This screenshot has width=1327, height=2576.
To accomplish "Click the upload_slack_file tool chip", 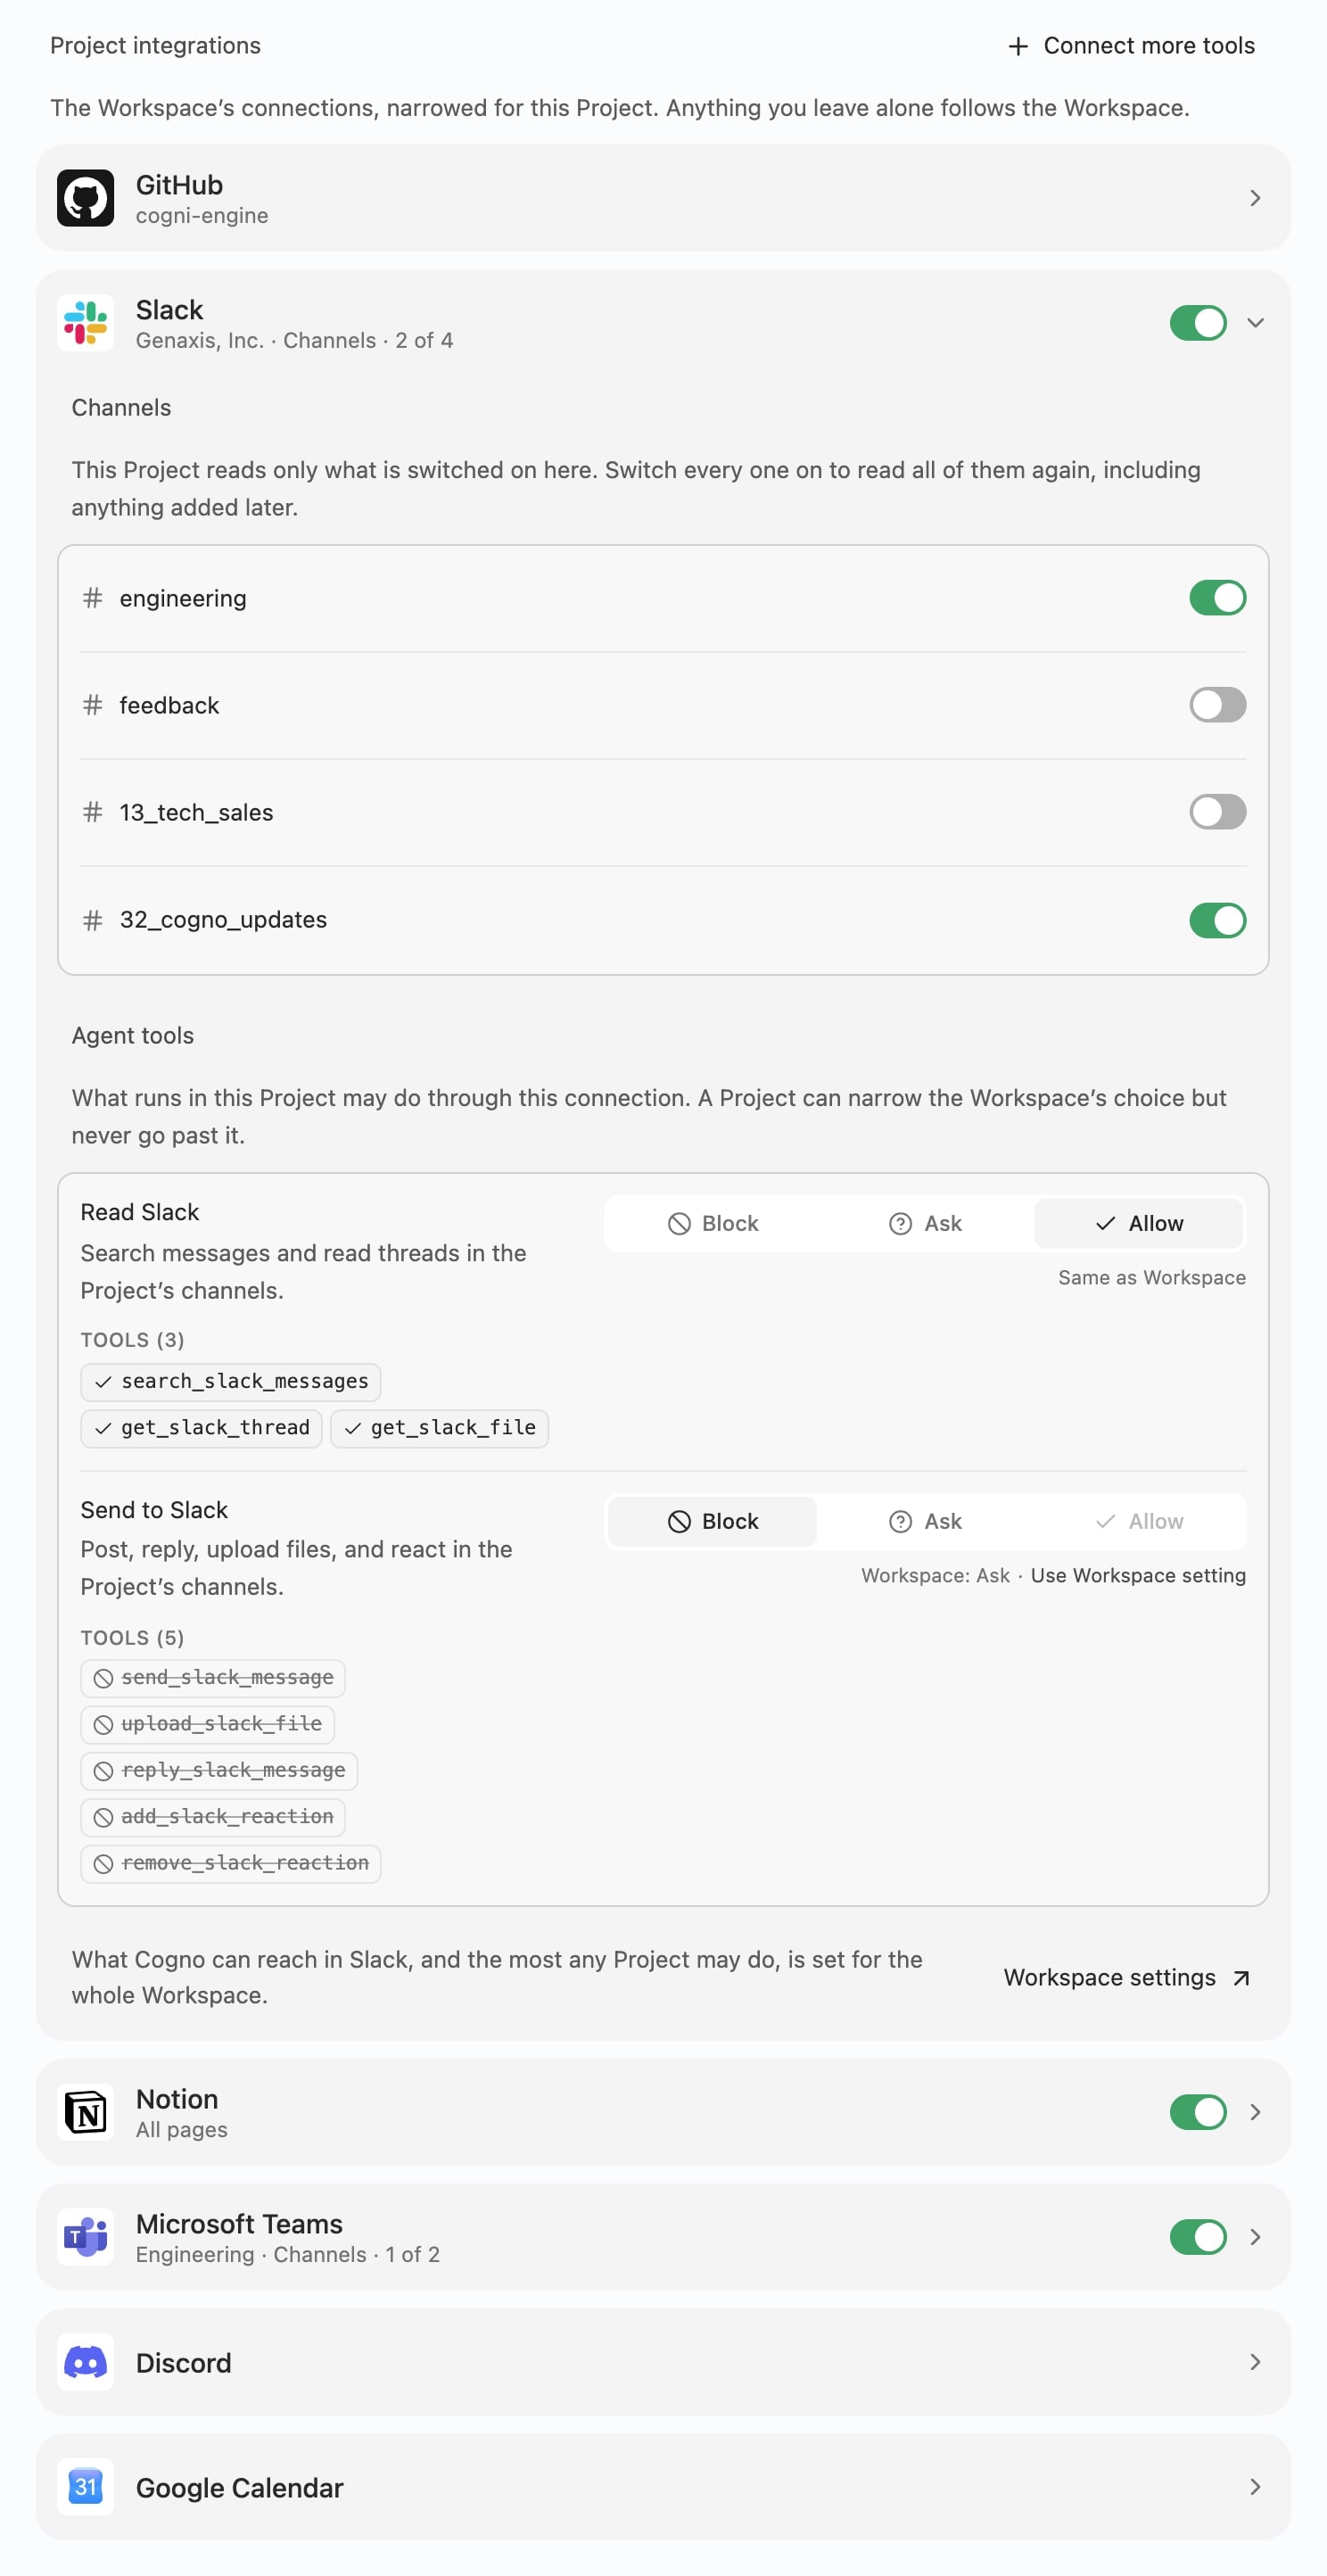I will [207, 1724].
